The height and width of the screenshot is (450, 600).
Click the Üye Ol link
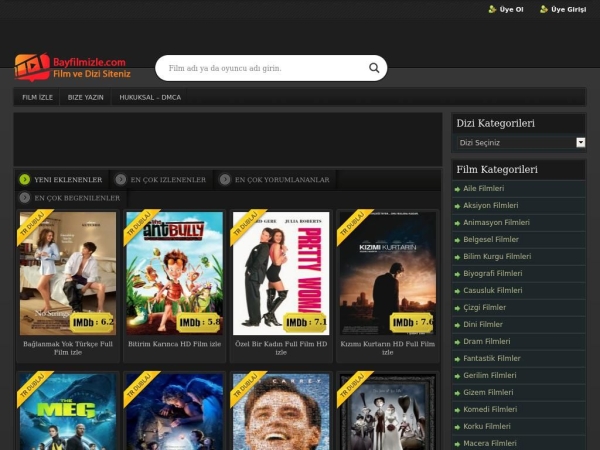click(x=511, y=9)
